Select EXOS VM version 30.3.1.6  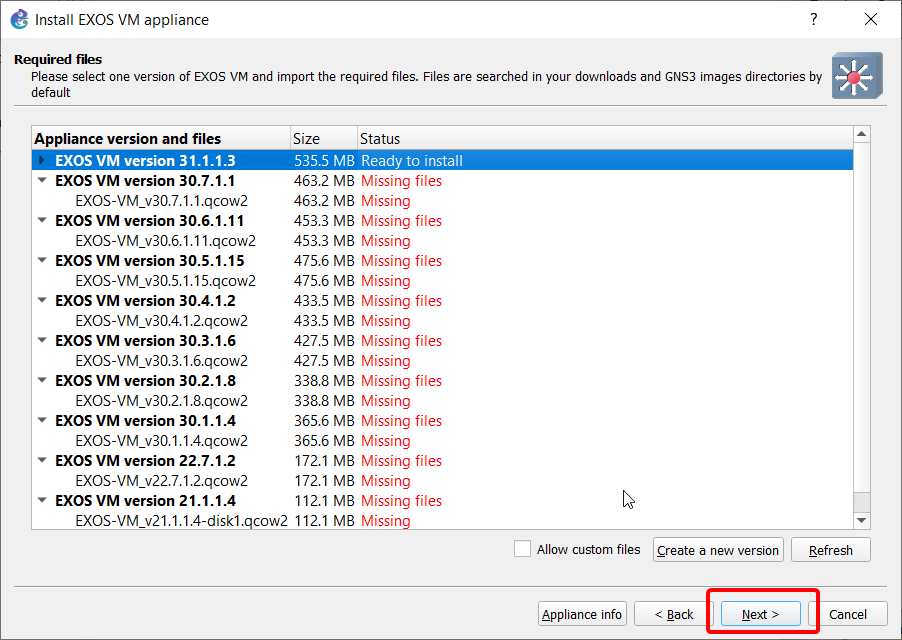[x=145, y=340]
